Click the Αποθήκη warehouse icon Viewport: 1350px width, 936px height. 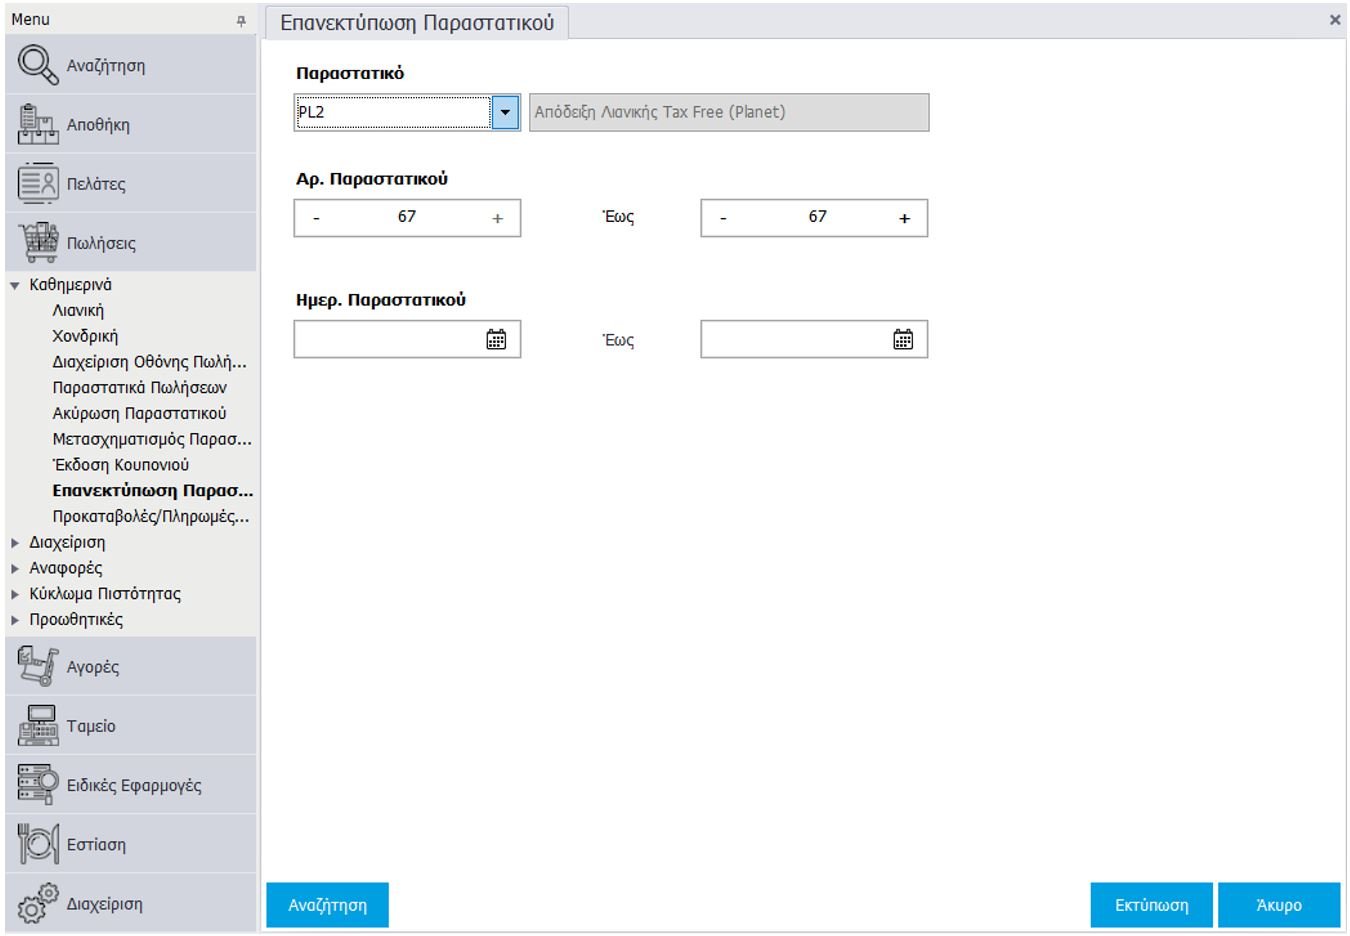point(38,124)
